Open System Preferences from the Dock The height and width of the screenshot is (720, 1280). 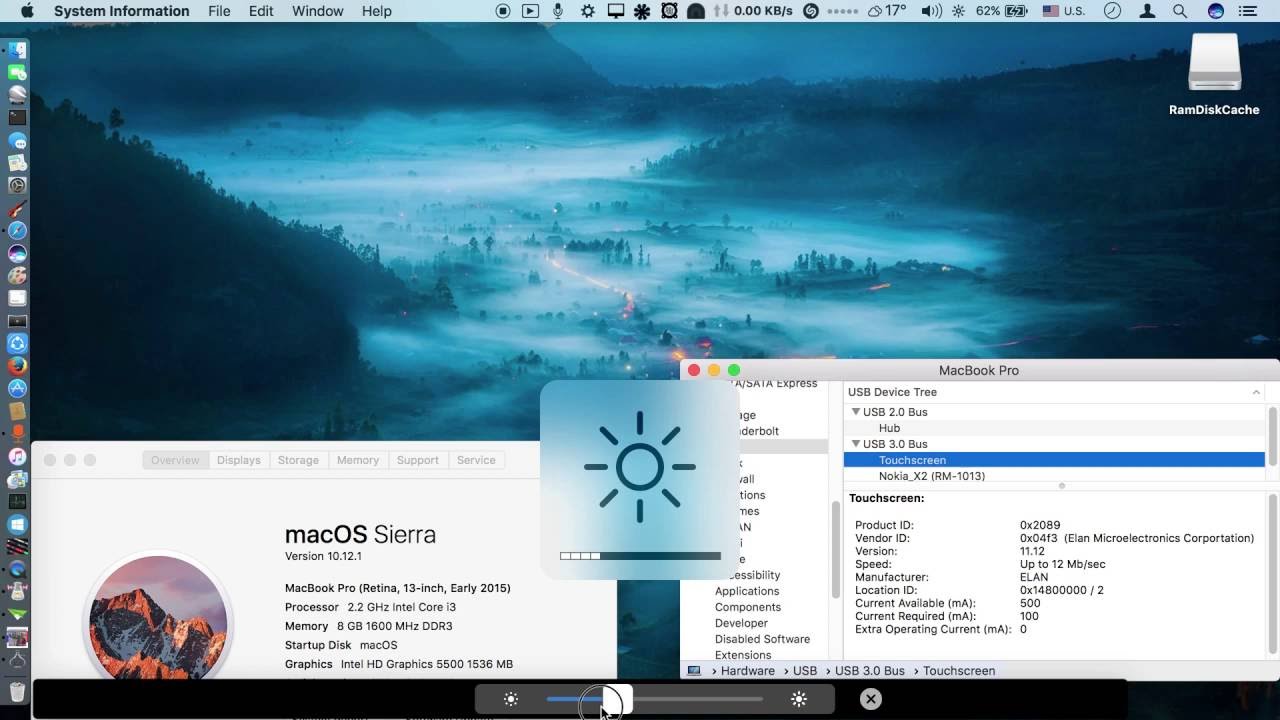click(x=17, y=185)
